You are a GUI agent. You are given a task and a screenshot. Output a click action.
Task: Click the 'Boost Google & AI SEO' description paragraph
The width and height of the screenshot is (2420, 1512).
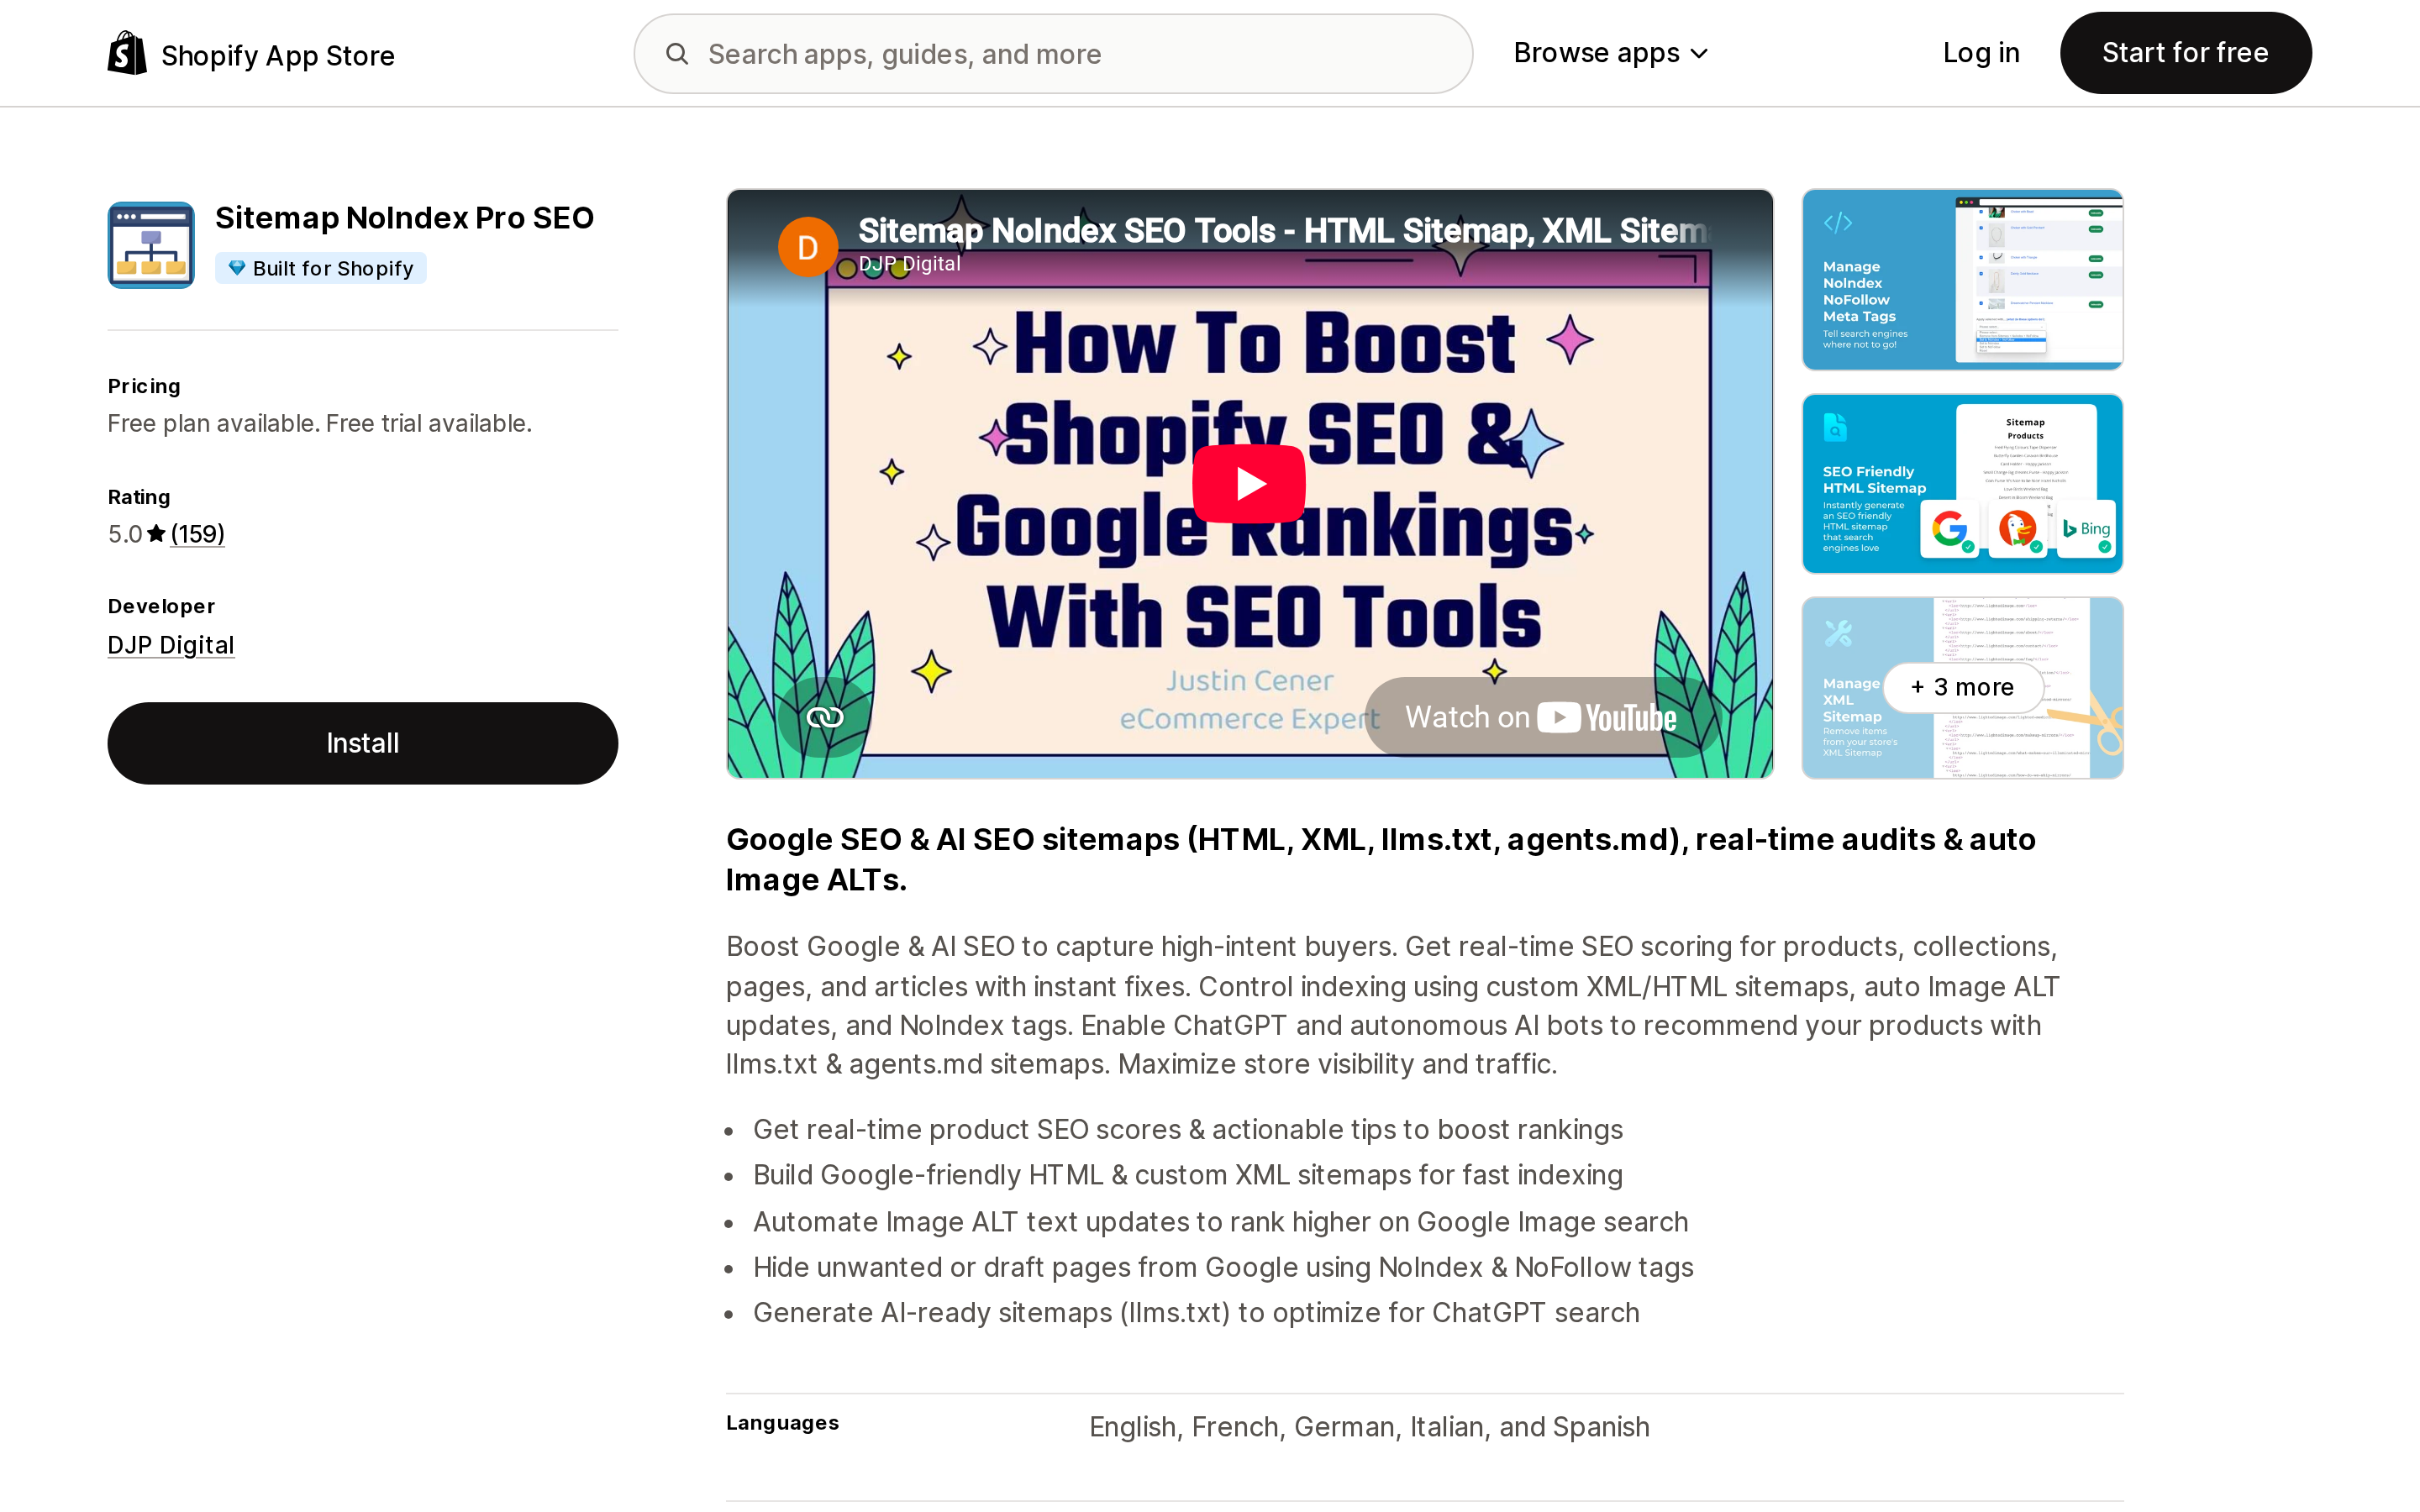coord(1393,1005)
